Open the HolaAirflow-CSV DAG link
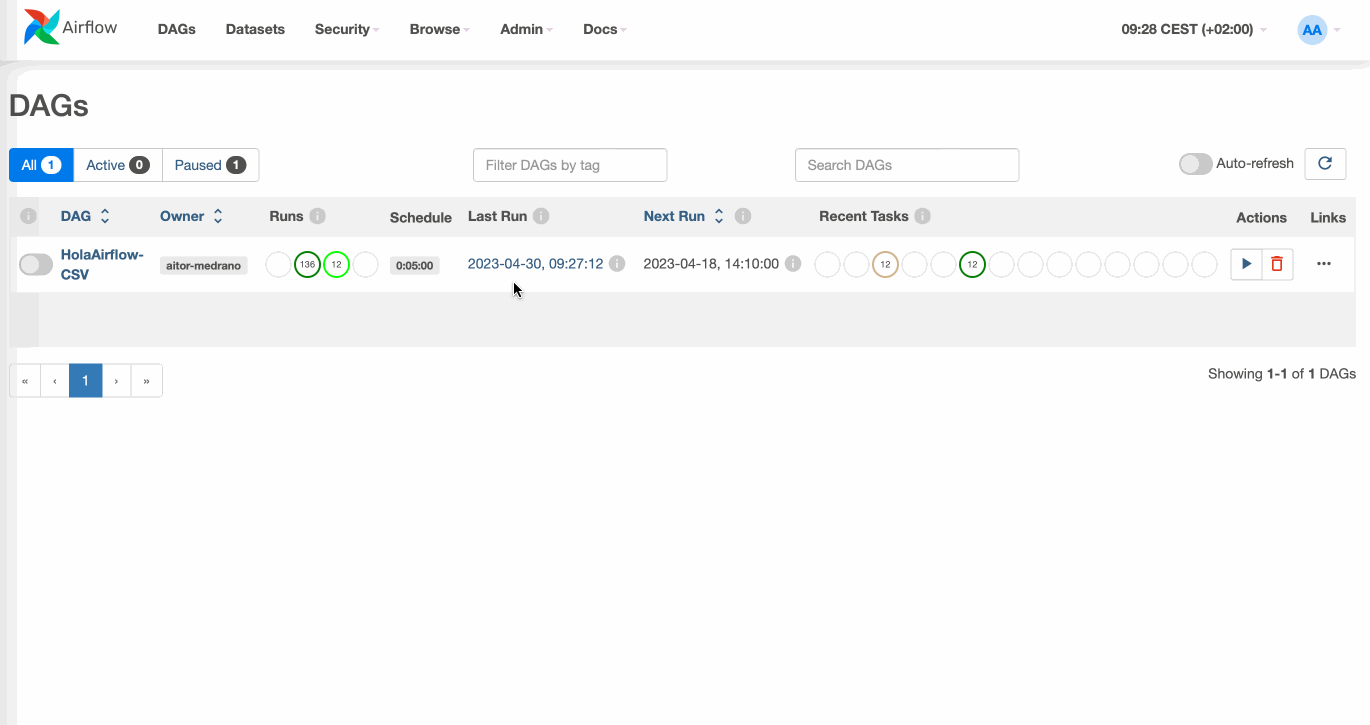 102,264
